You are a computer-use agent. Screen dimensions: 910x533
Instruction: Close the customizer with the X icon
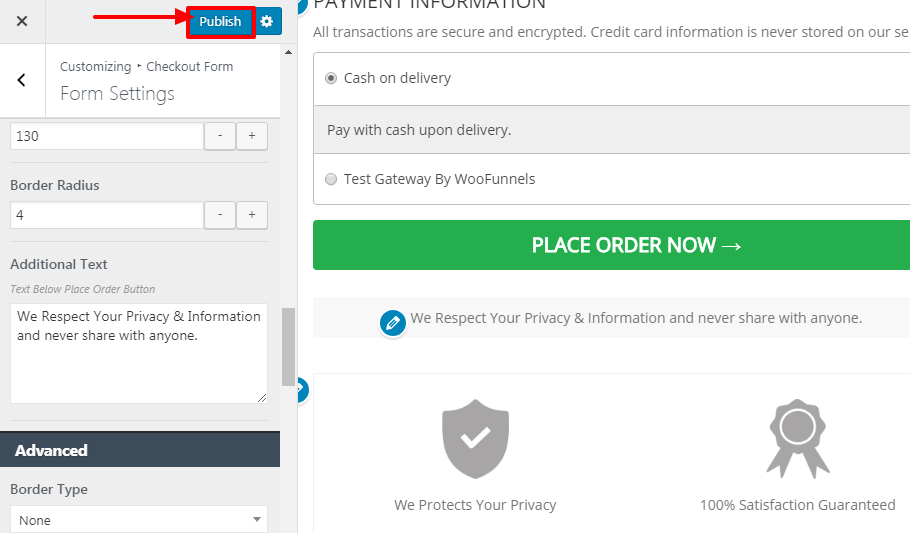click(x=22, y=21)
